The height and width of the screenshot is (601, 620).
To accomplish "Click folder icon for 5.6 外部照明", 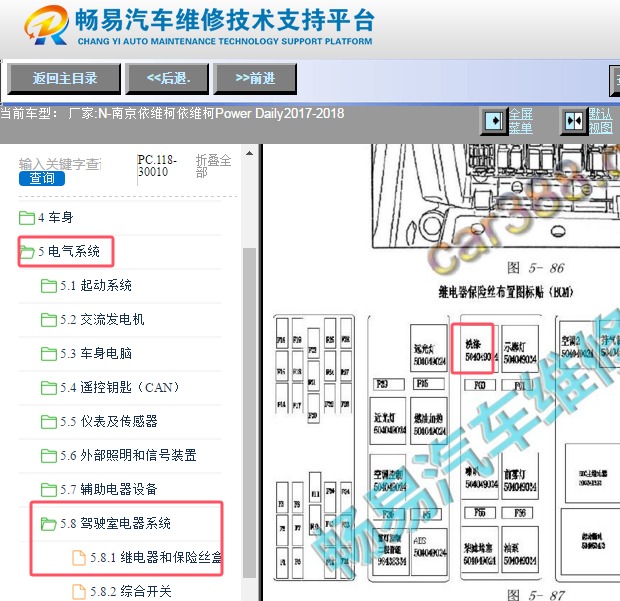I will (x=49, y=455).
